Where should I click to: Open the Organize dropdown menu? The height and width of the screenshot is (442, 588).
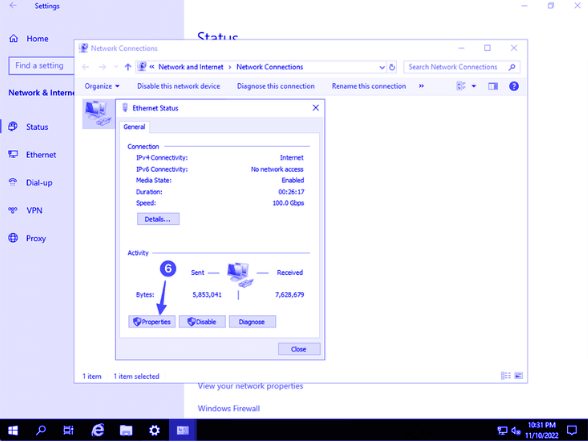tap(102, 86)
